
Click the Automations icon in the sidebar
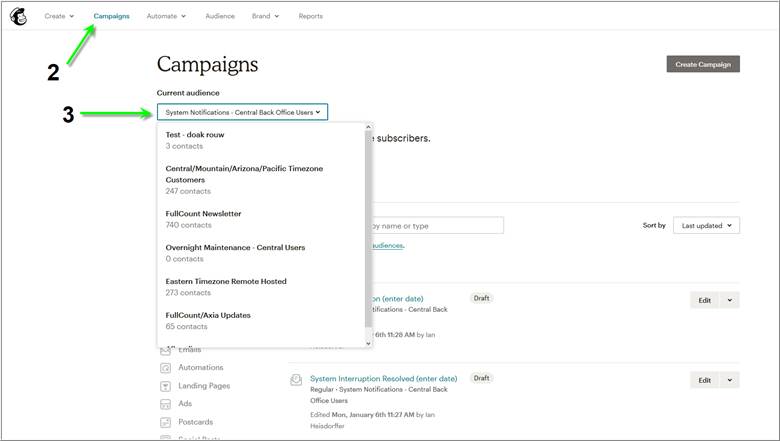(166, 368)
